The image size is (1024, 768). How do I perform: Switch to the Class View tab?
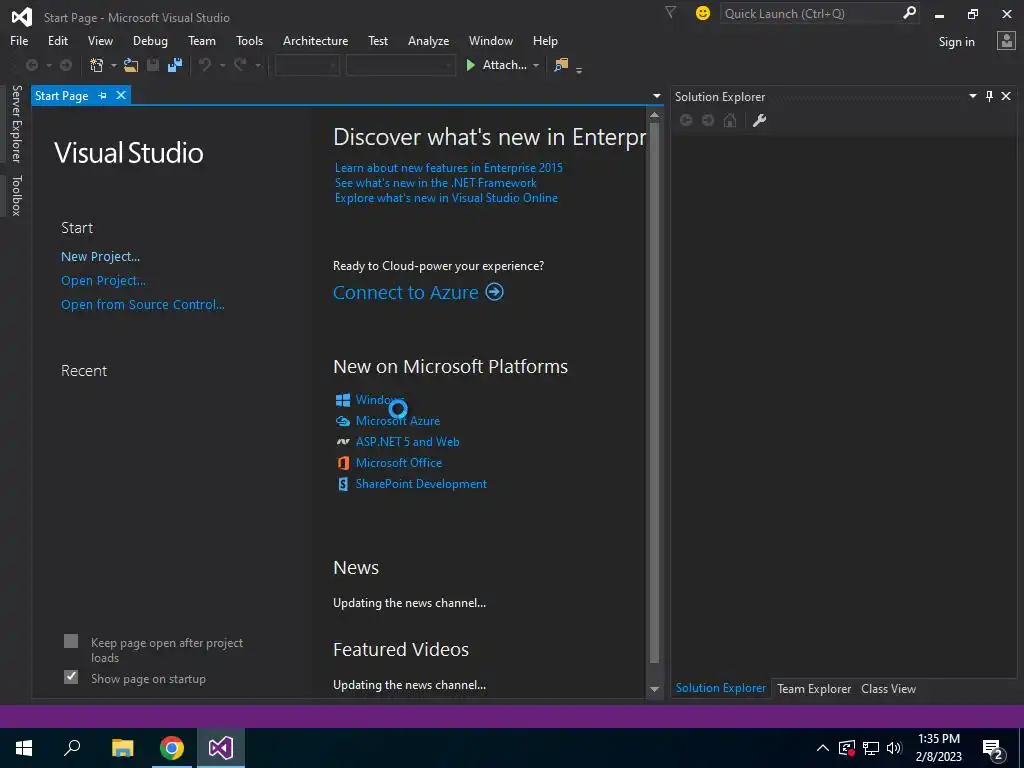[x=888, y=688]
